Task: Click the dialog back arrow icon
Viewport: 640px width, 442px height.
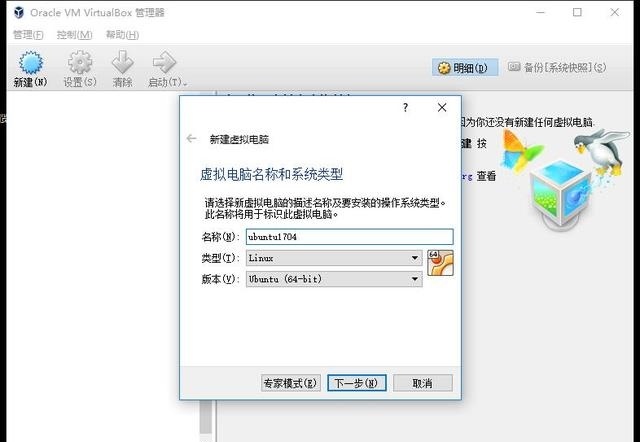Action: (x=191, y=139)
